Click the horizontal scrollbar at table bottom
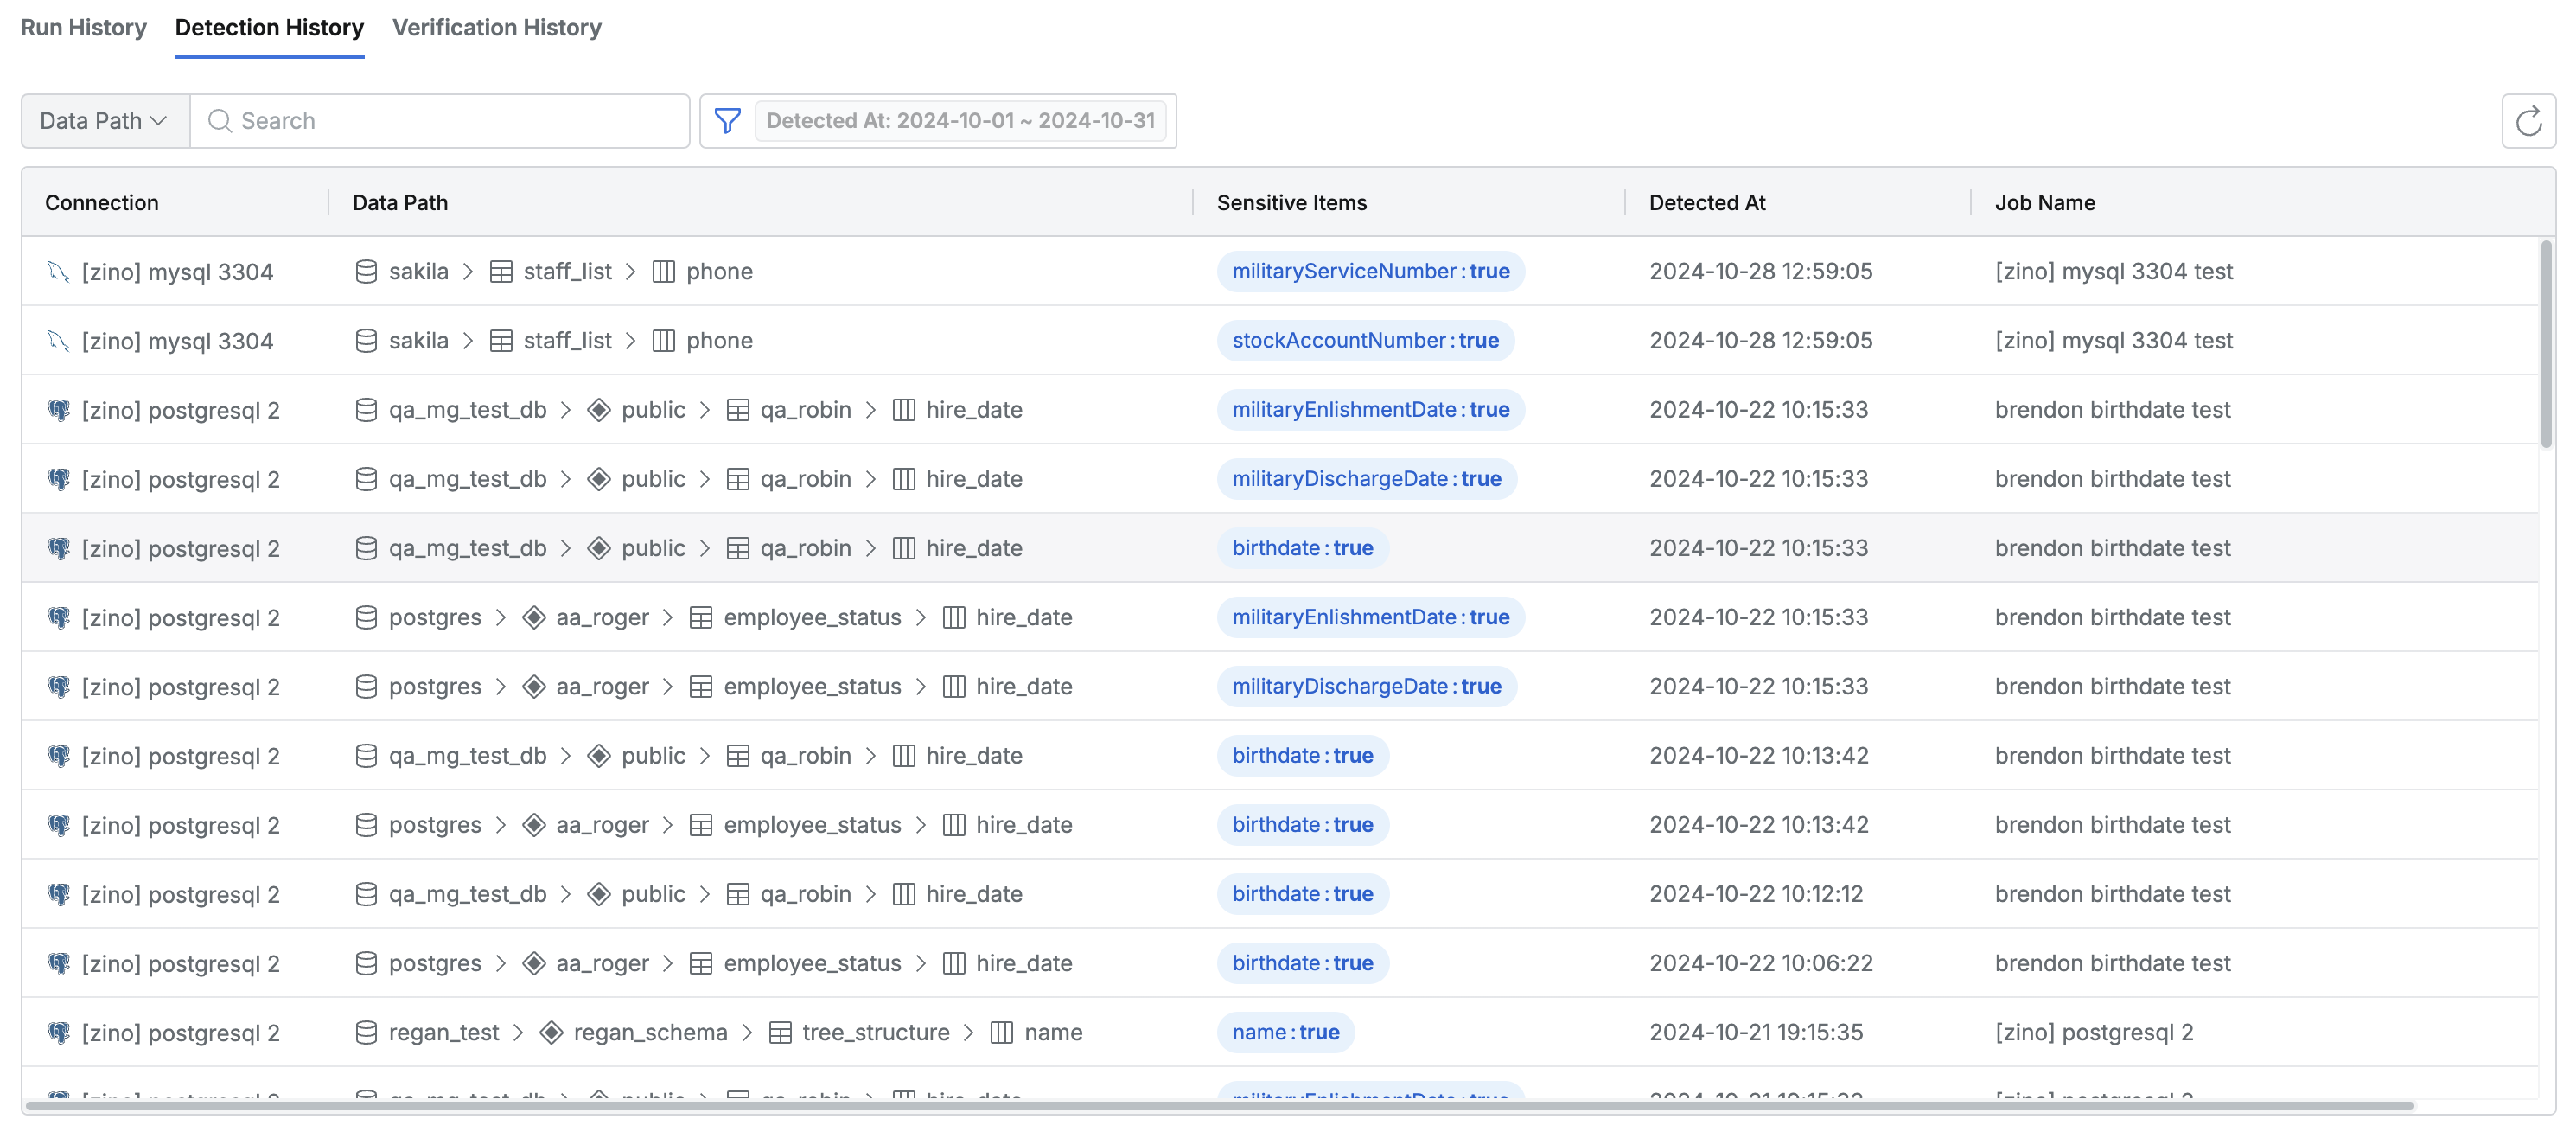This screenshot has height=1138, width=2576. 1218,1106
